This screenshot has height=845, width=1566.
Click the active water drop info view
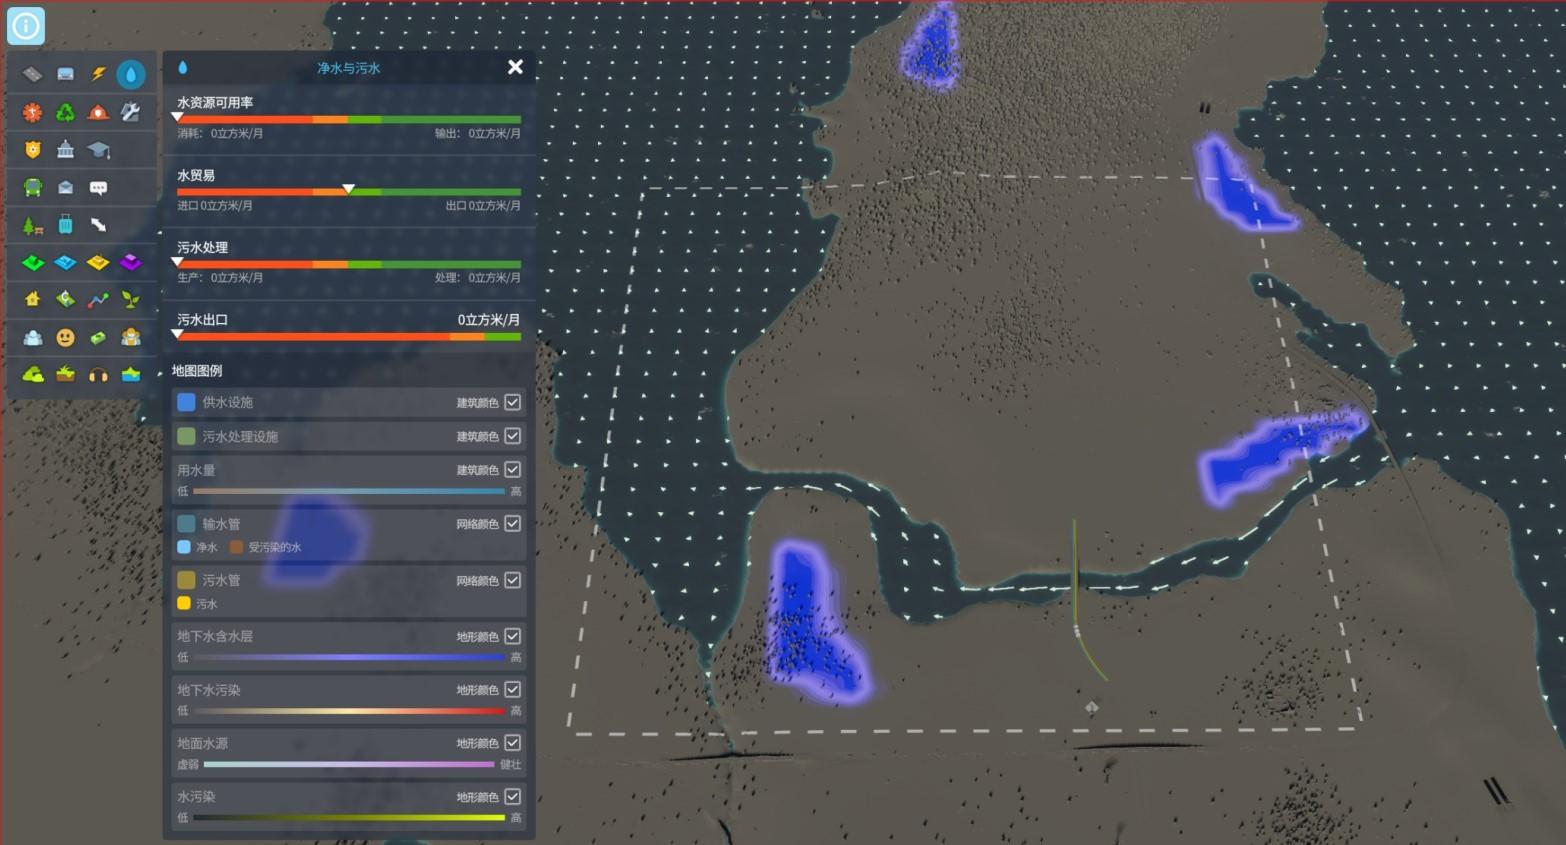130,74
